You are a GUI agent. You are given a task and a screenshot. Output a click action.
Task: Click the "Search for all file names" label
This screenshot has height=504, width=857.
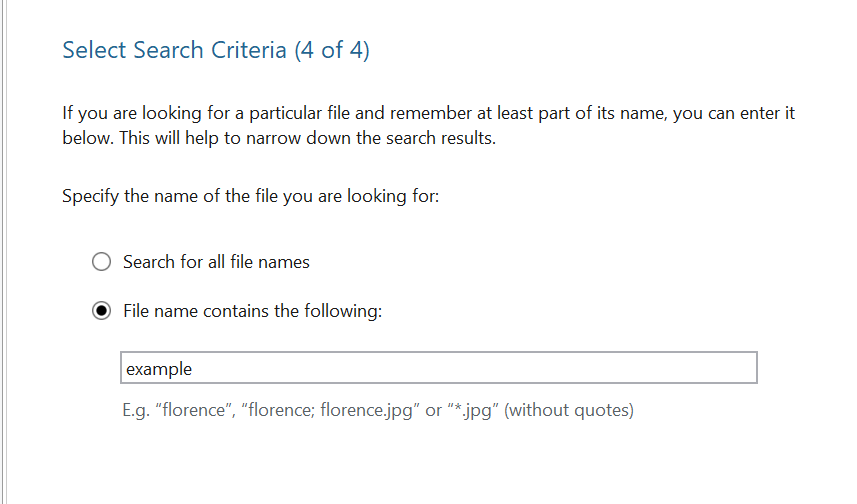click(216, 262)
